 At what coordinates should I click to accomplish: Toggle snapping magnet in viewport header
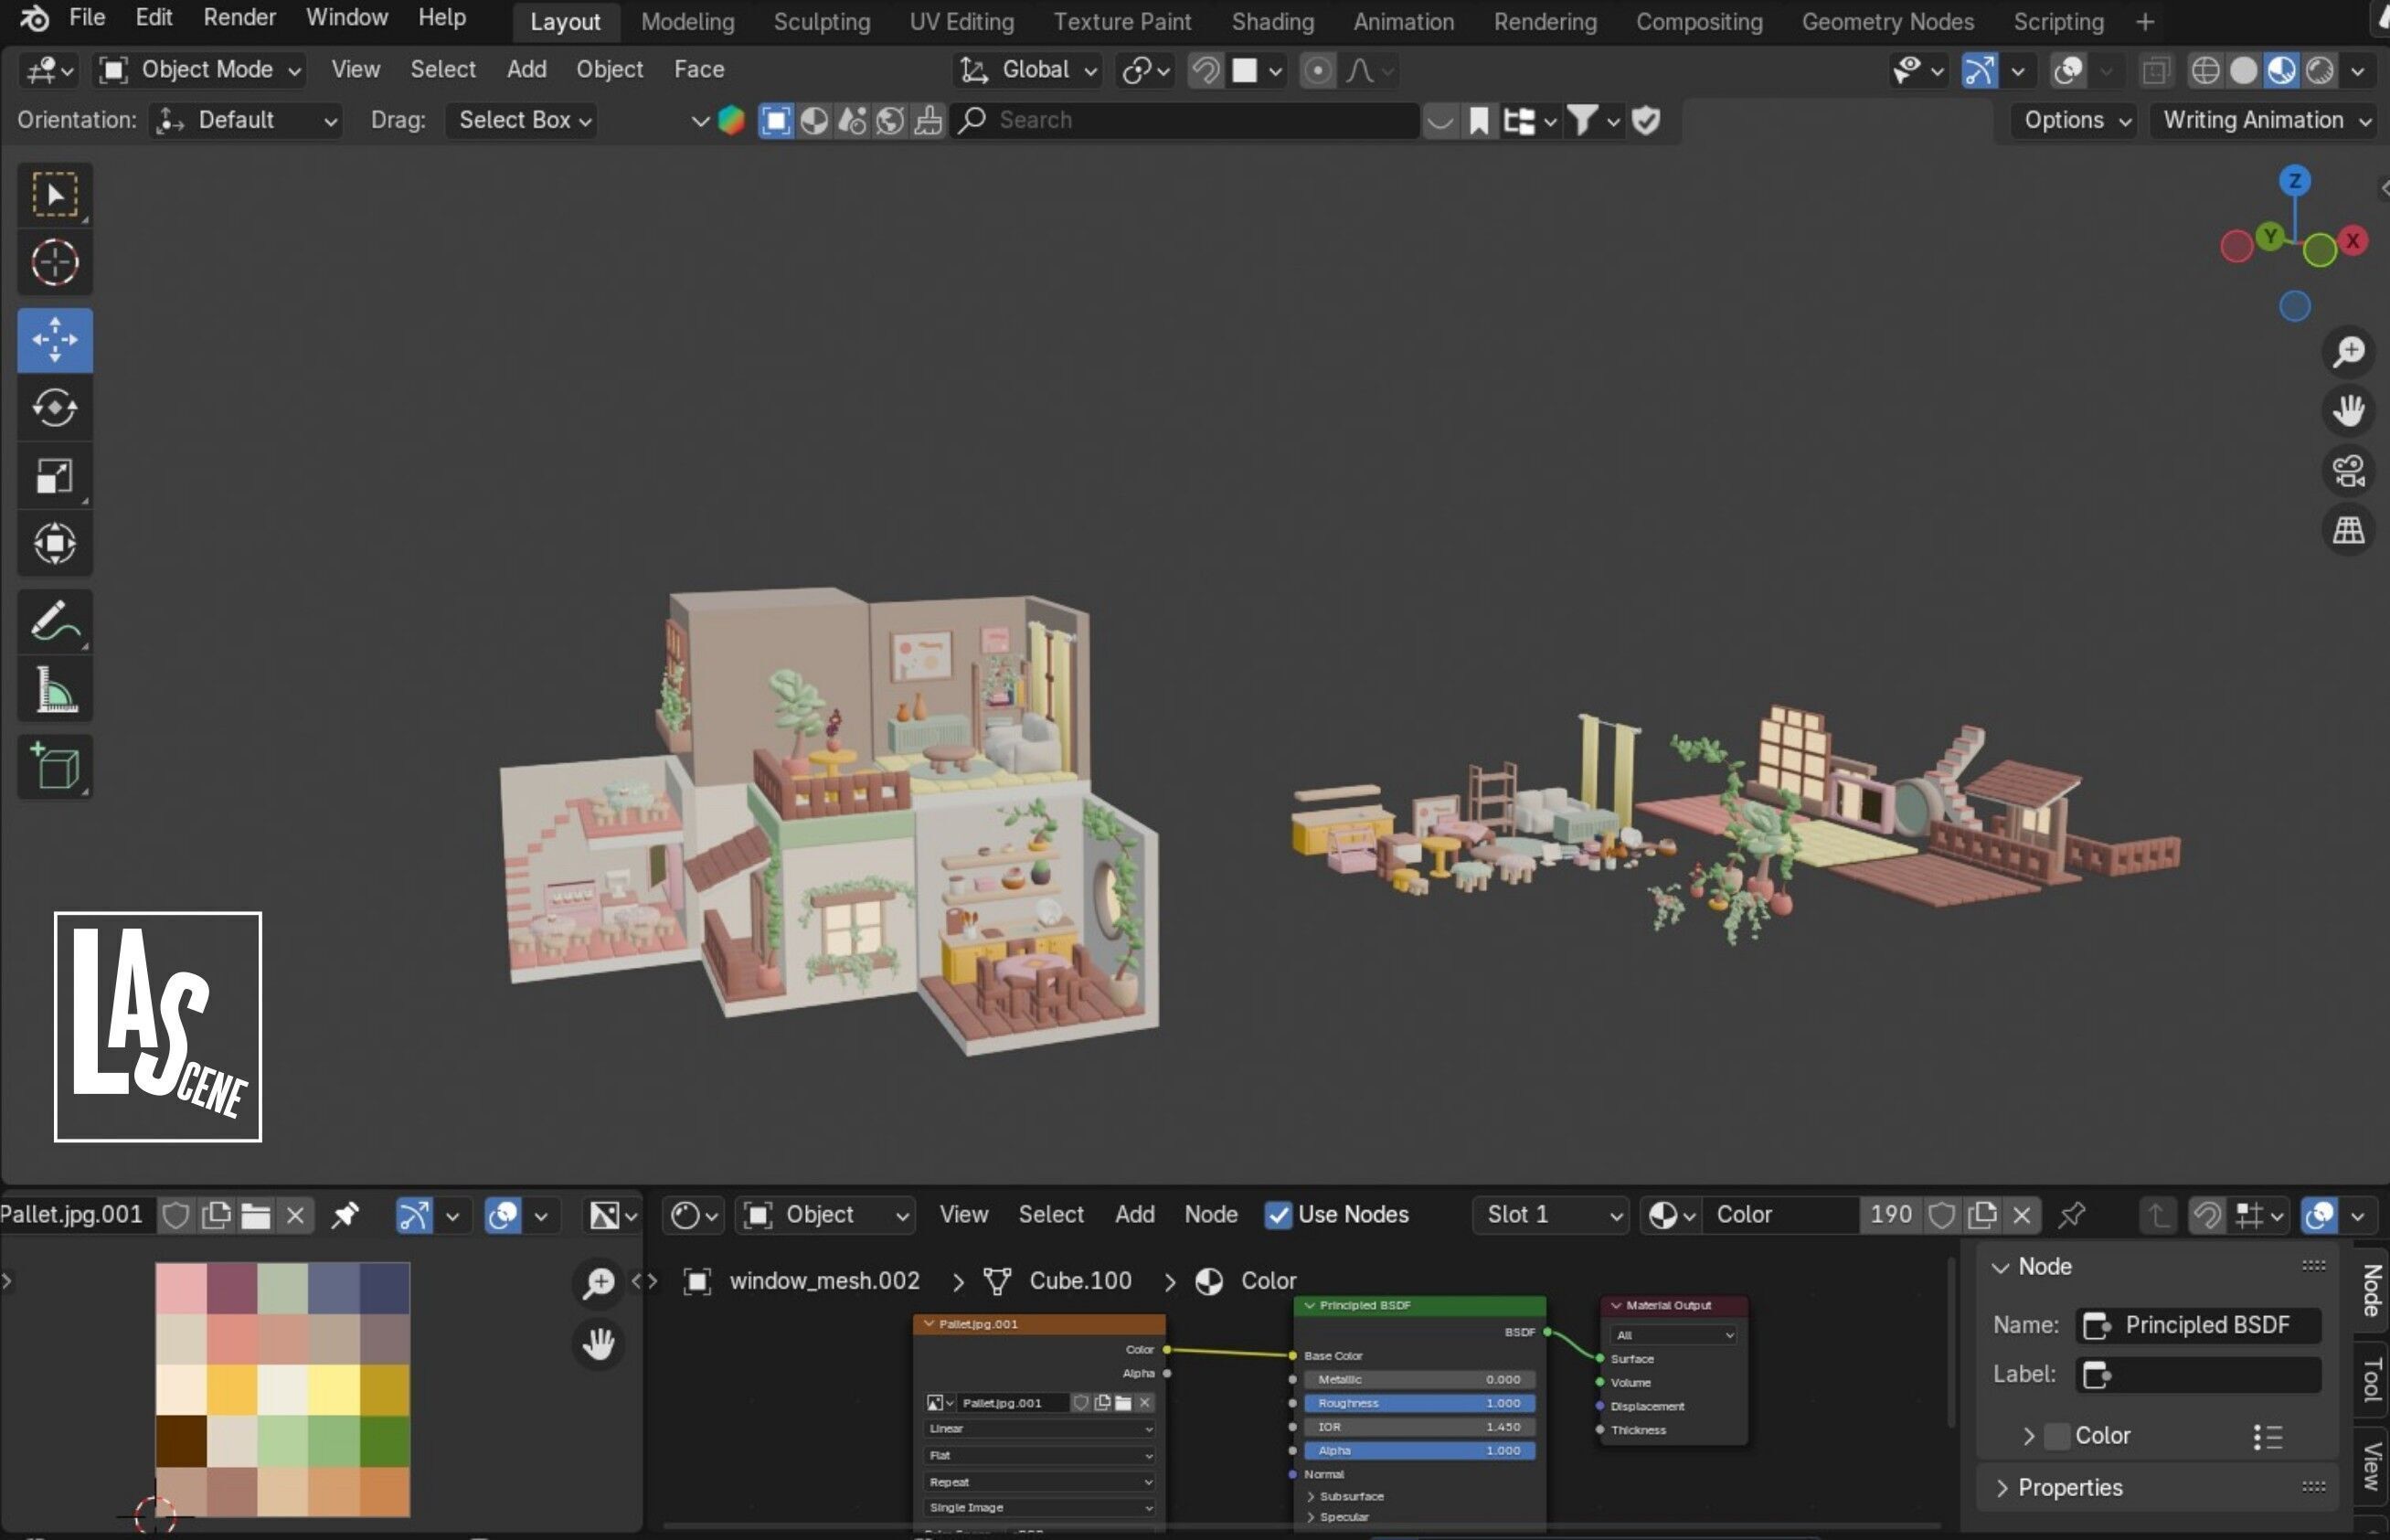(x=1206, y=71)
